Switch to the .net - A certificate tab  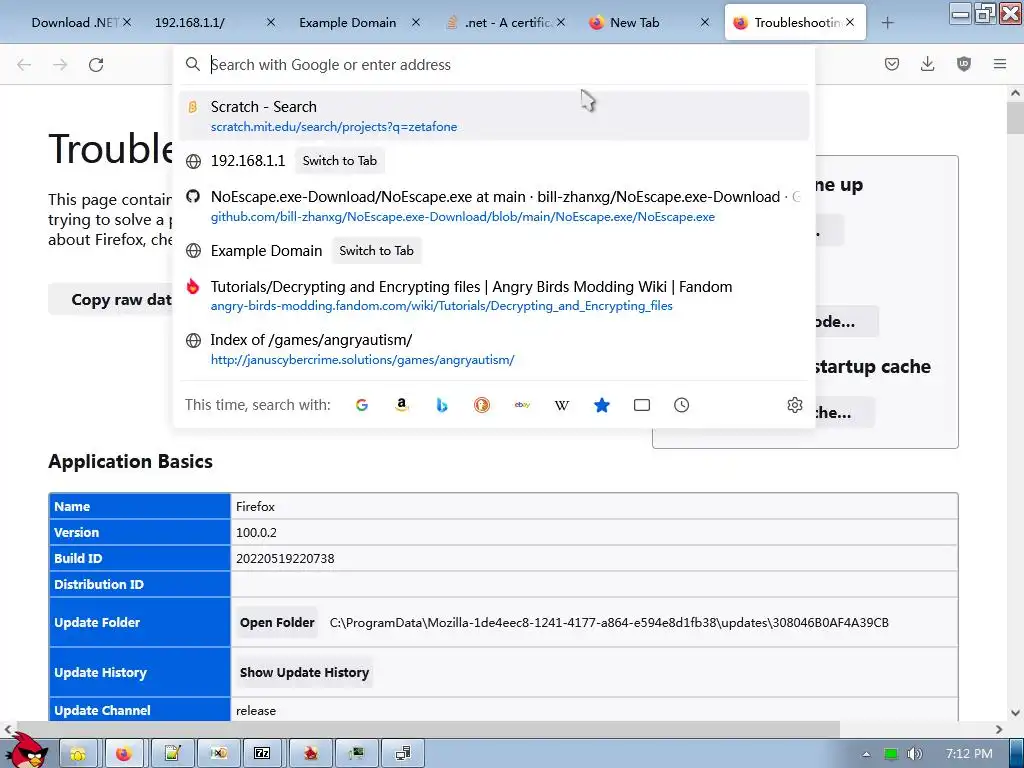(x=505, y=22)
